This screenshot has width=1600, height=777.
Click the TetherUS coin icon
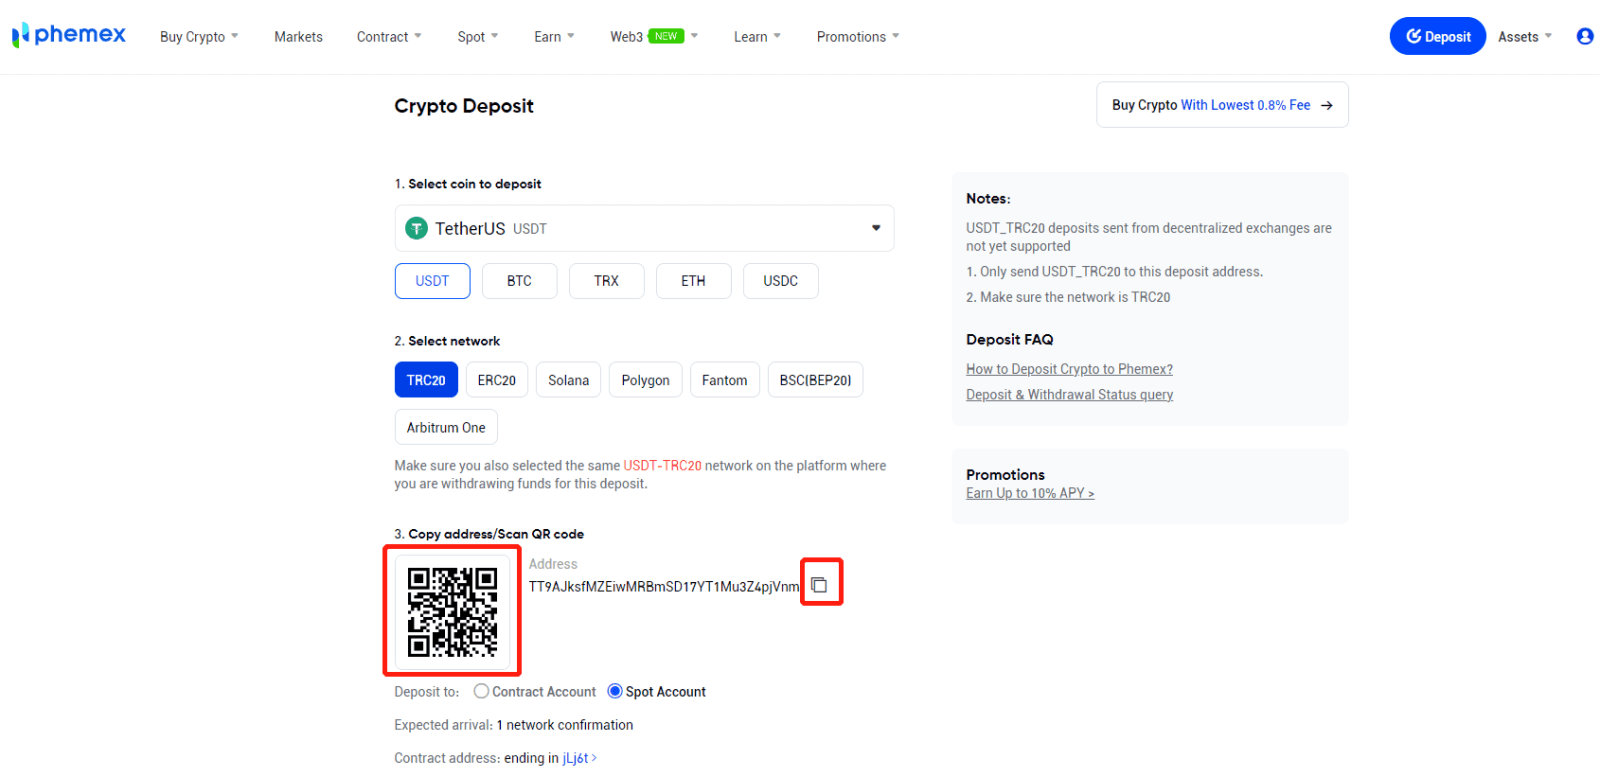(x=416, y=229)
